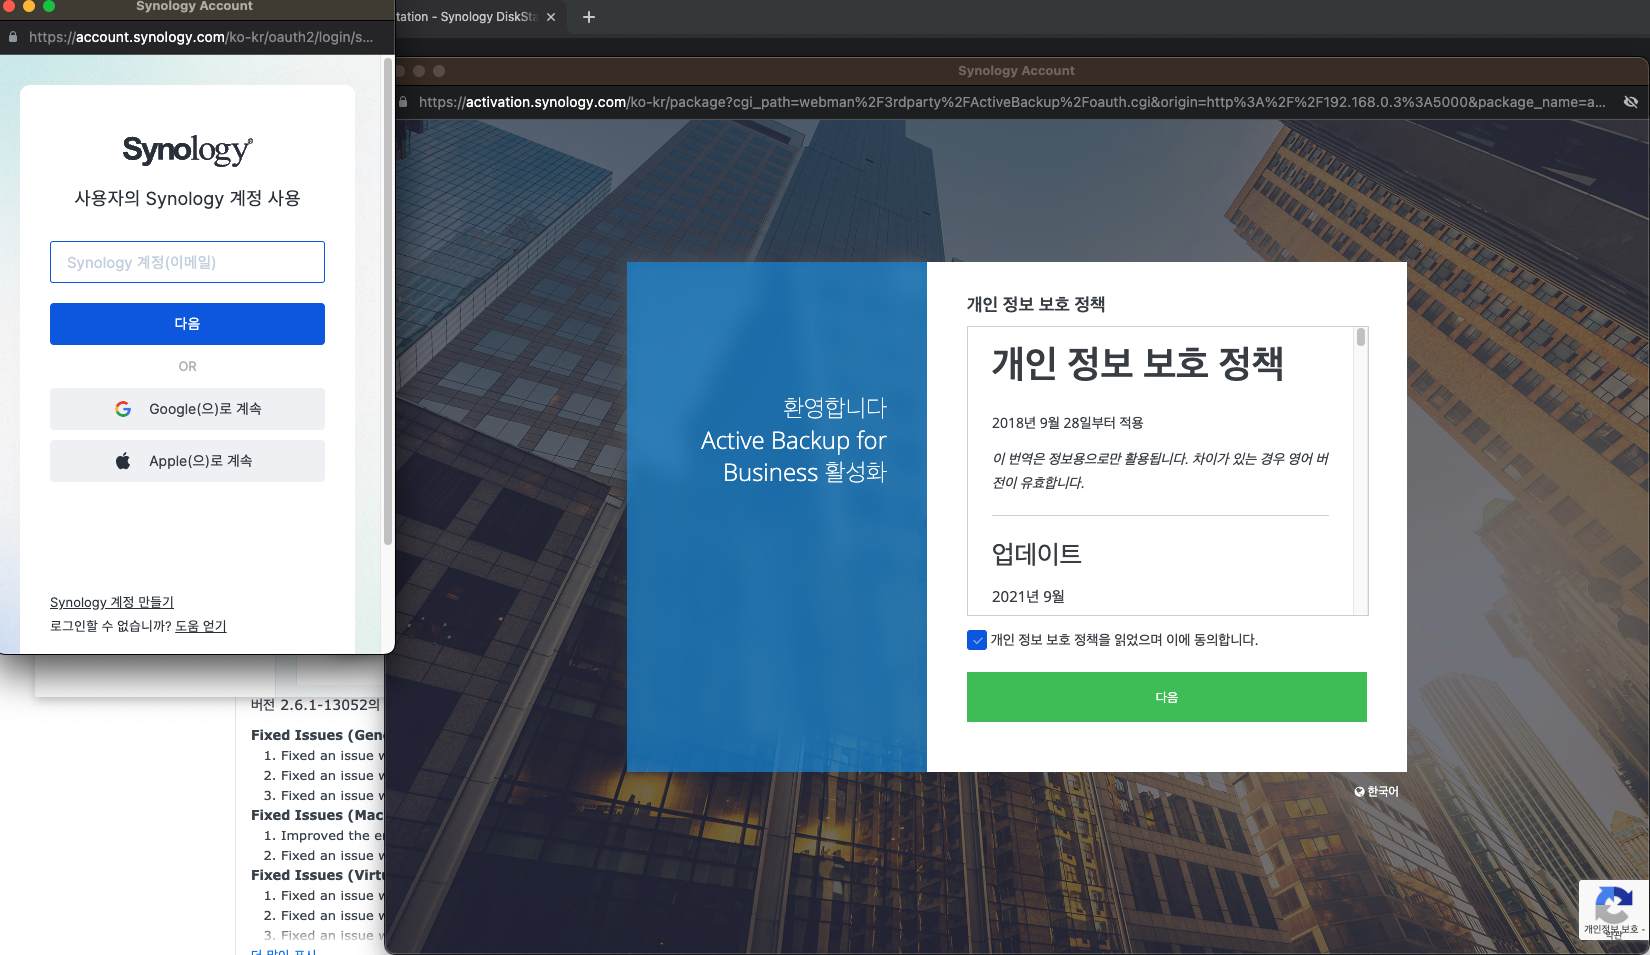Click the crossed-eye icon in activation address bar

(1630, 102)
